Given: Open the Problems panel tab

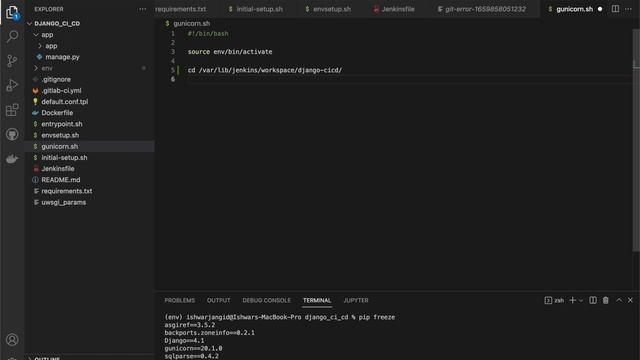Looking at the screenshot, I should pyautogui.click(x=180, y=300).
